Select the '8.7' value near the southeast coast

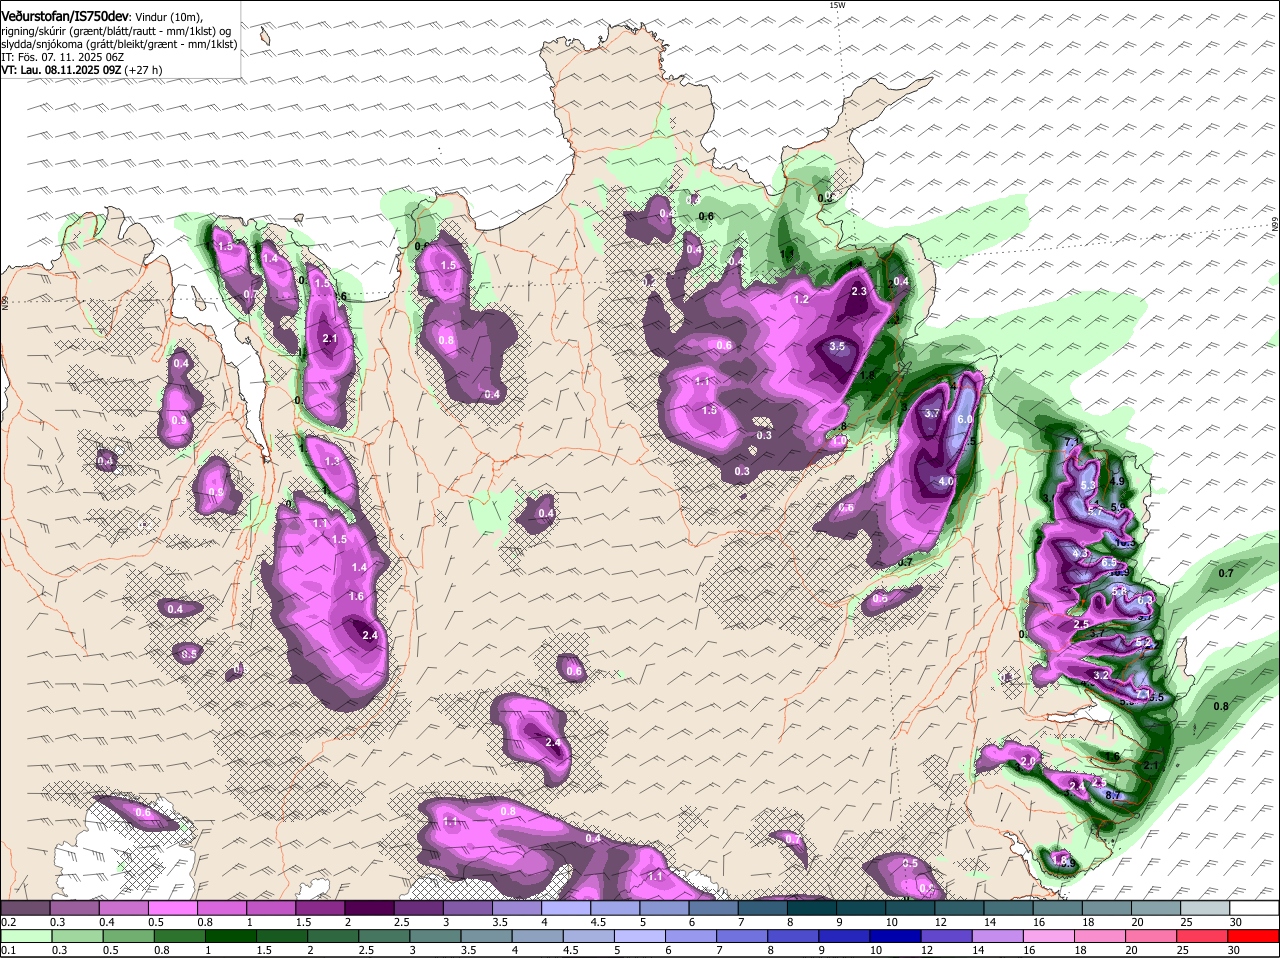click(x=1114, y=796)
